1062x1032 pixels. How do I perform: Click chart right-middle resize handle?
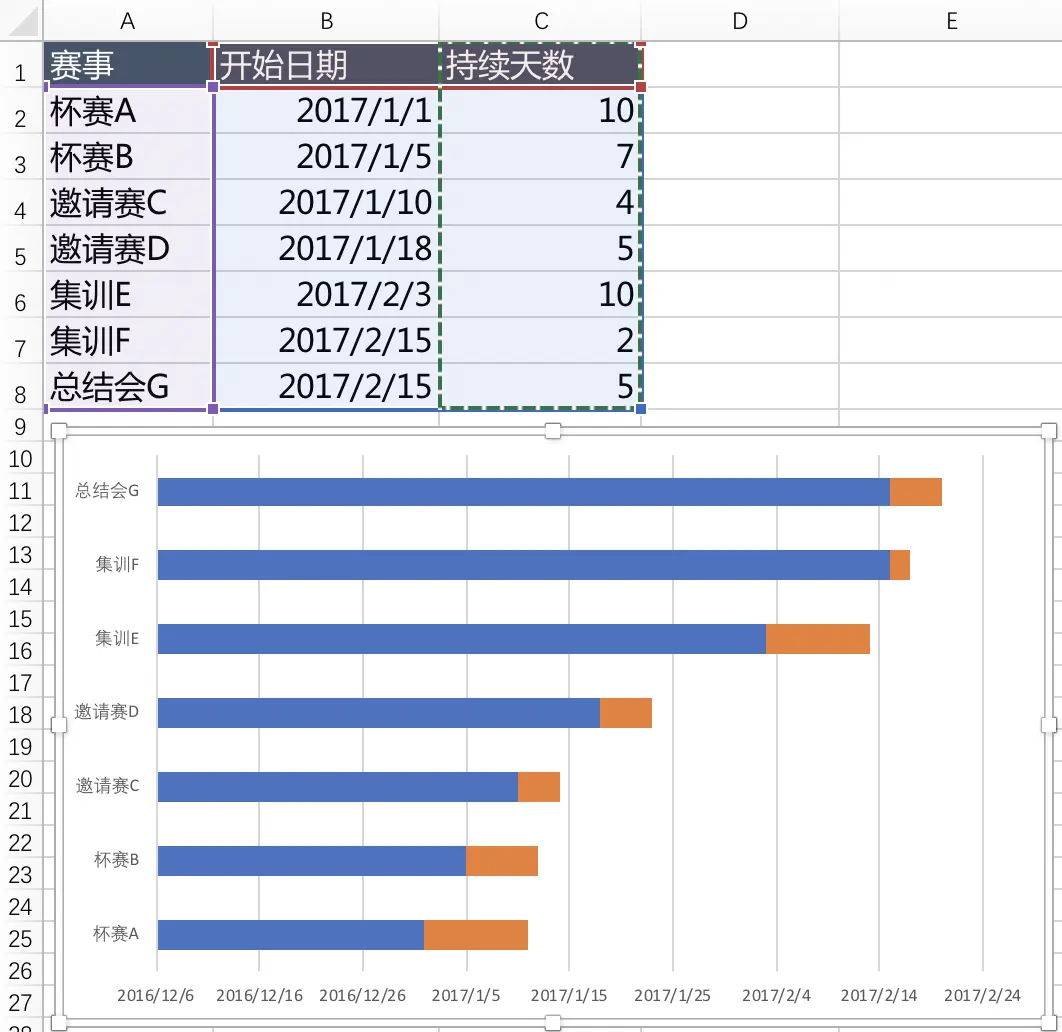tap(1048, 725)
